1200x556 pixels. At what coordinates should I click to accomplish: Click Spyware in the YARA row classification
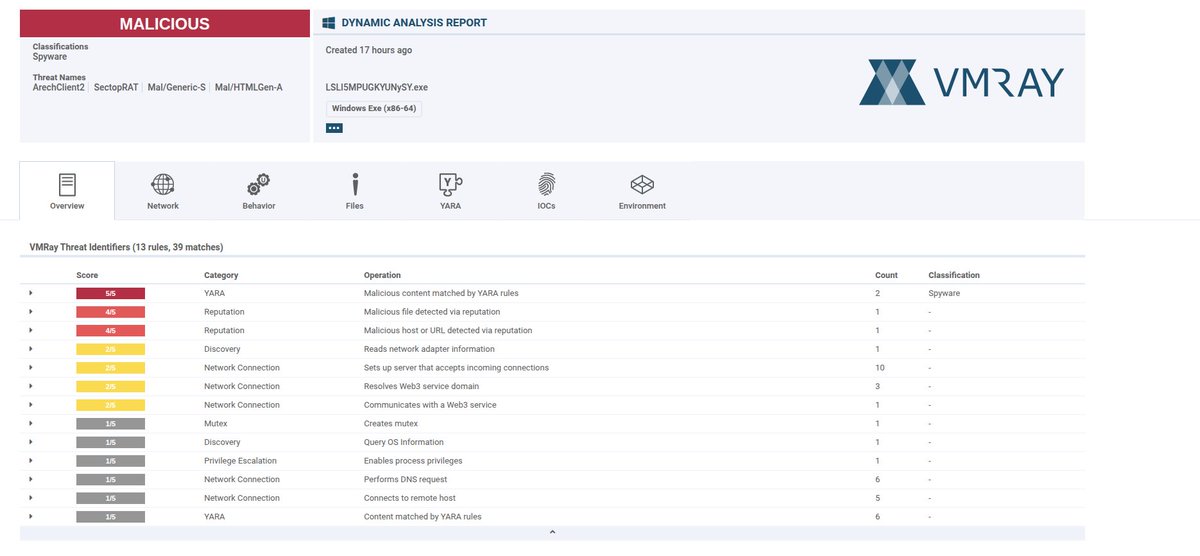[945, 293]
